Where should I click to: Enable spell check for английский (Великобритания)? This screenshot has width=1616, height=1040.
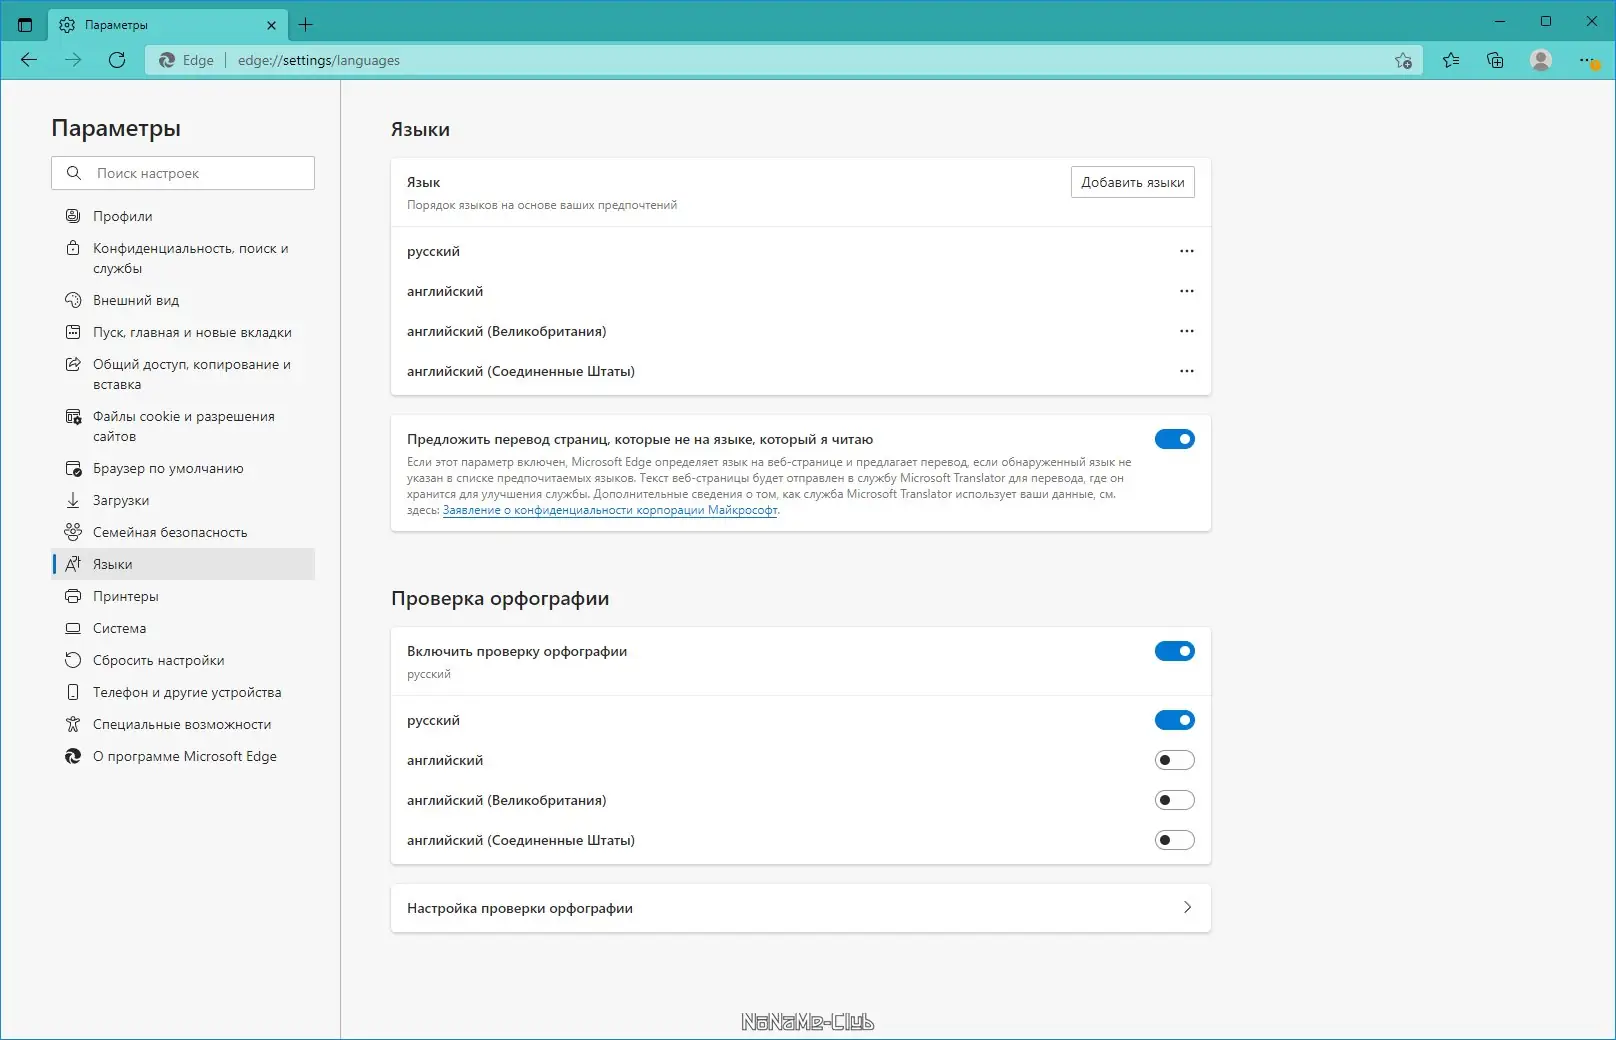click(x=1175, y=800)
